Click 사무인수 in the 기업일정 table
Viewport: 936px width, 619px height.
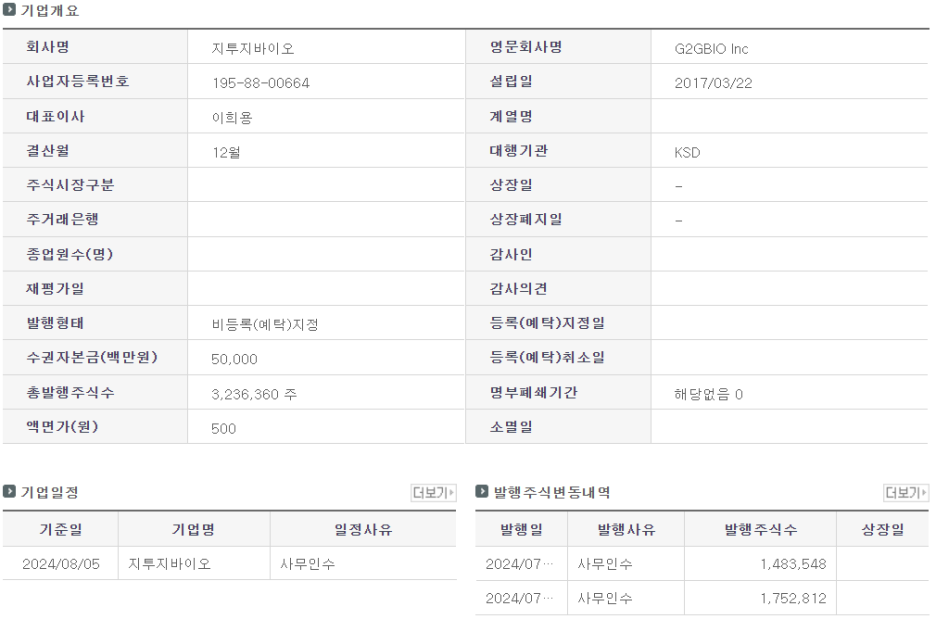308,564
